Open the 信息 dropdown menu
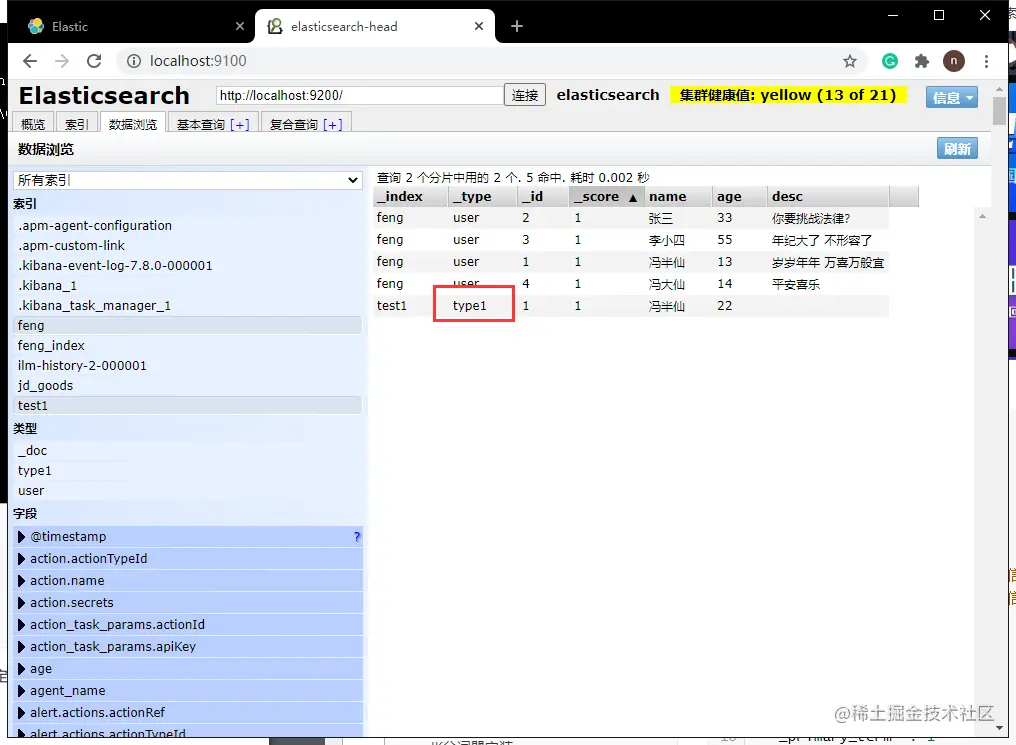 [951, 97]
